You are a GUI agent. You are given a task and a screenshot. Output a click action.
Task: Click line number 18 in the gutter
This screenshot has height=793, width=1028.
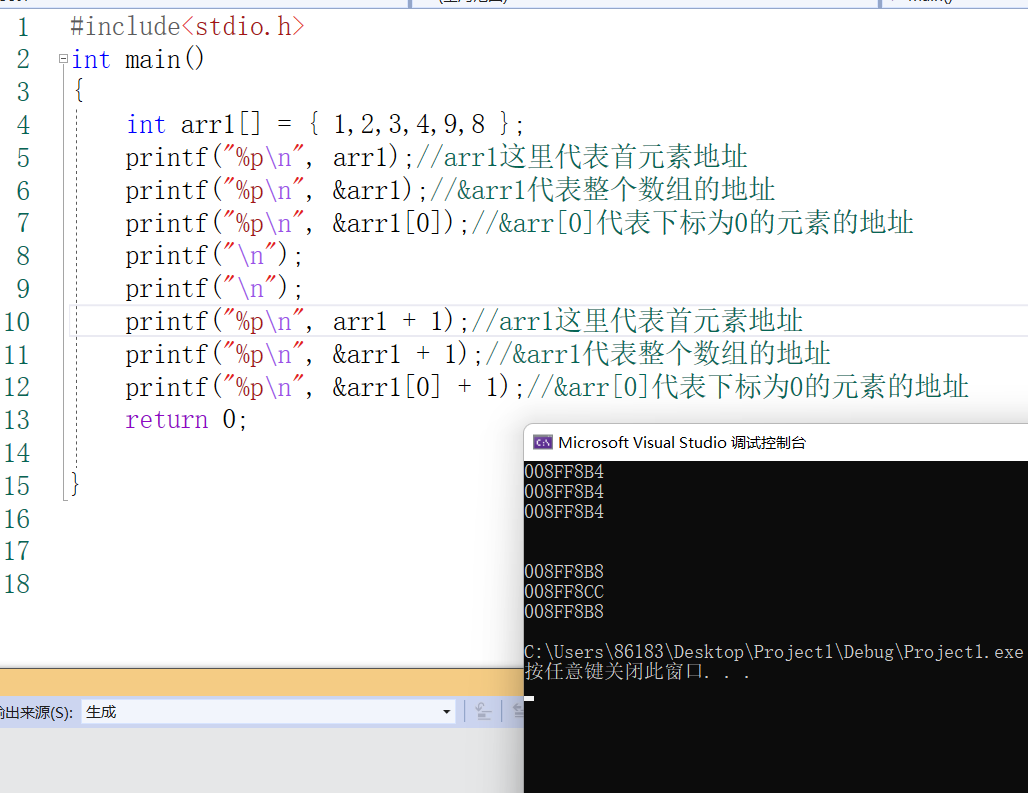[17, 584]
